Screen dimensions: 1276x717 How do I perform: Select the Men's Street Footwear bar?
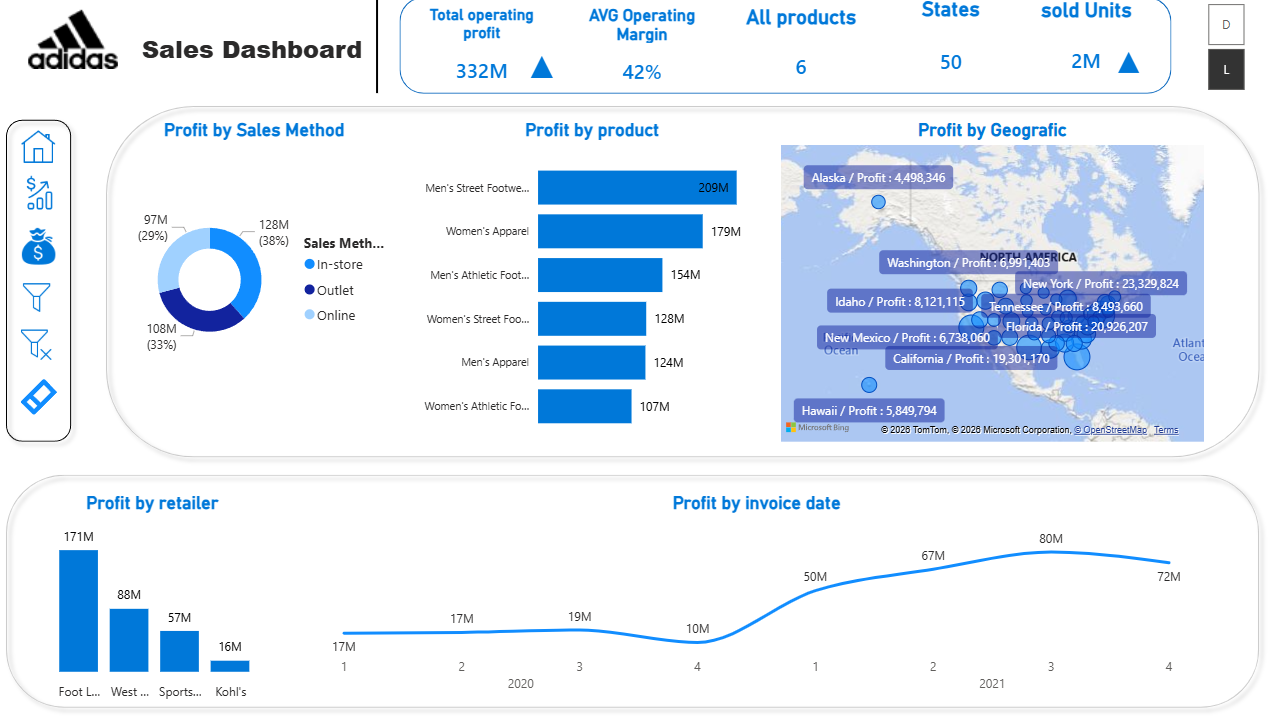636,187
